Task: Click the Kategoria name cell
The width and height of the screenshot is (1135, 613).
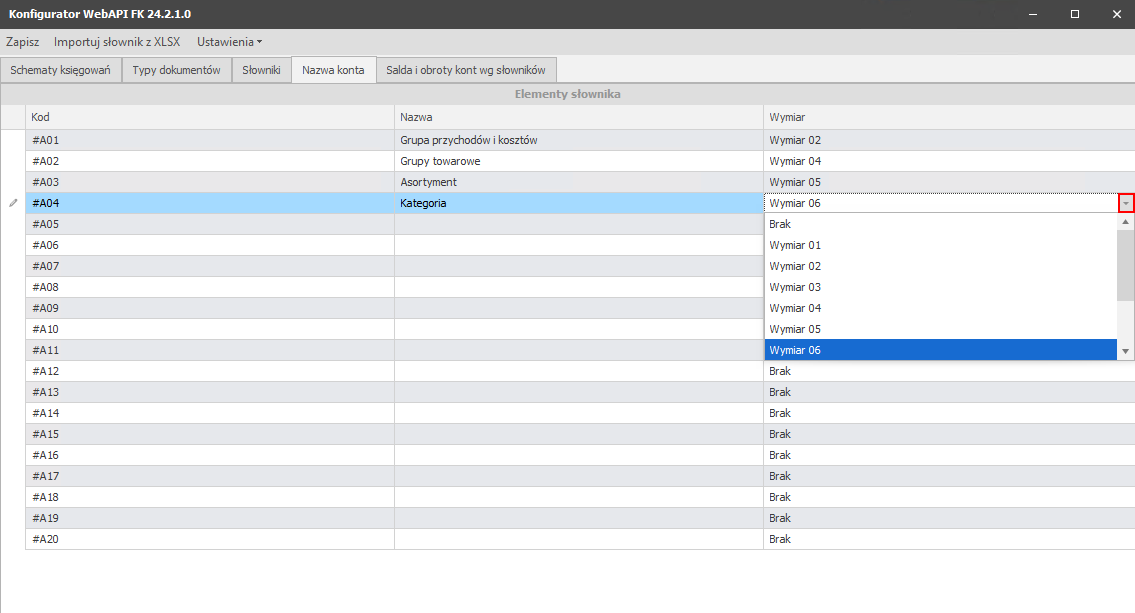Action: tap(578, 203)
